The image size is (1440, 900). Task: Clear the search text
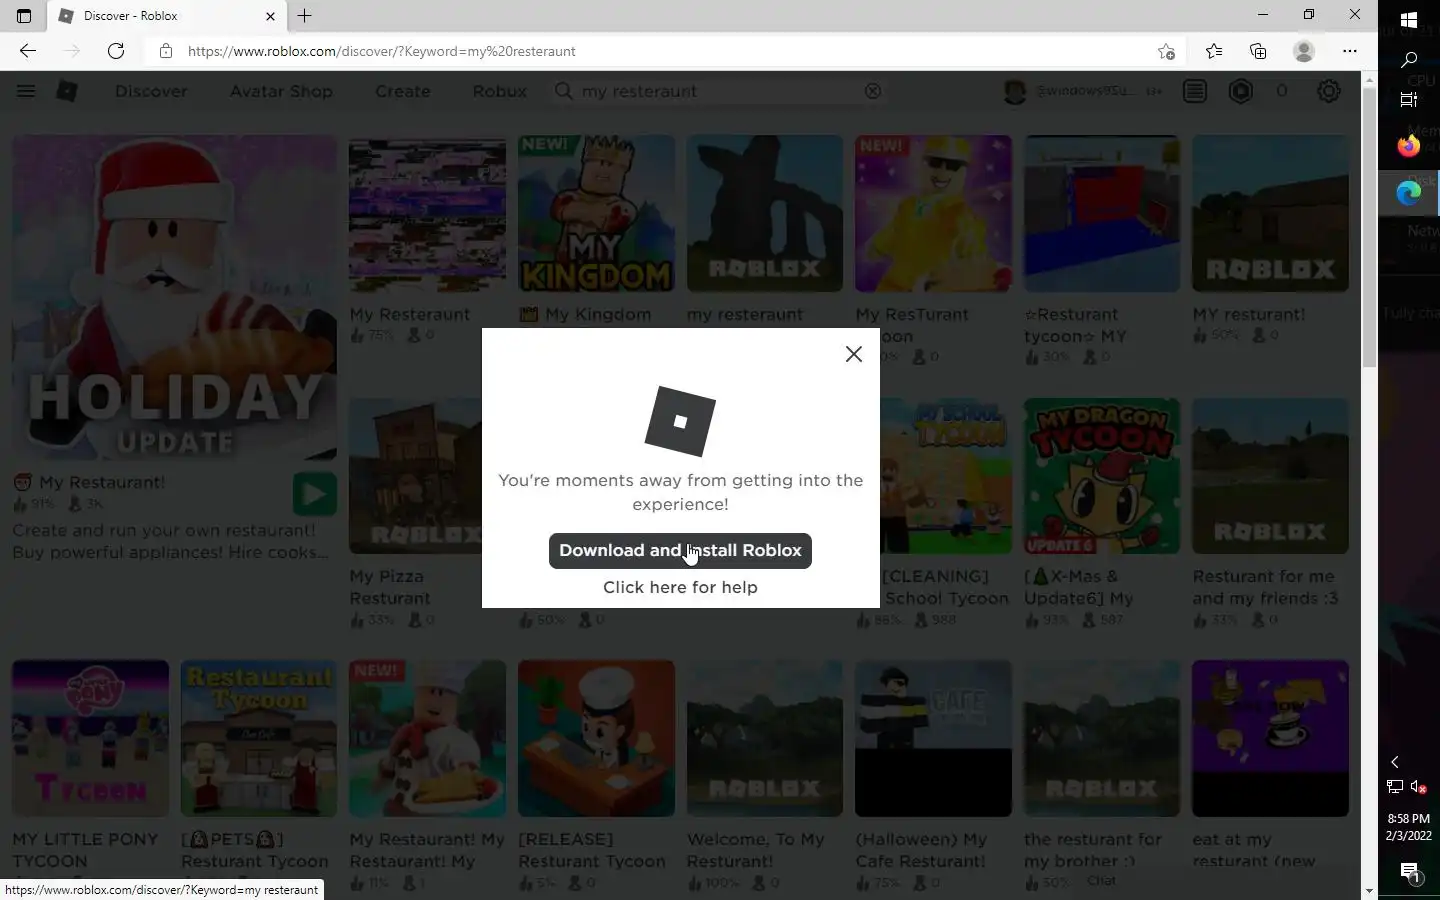(x=873, y=91)
